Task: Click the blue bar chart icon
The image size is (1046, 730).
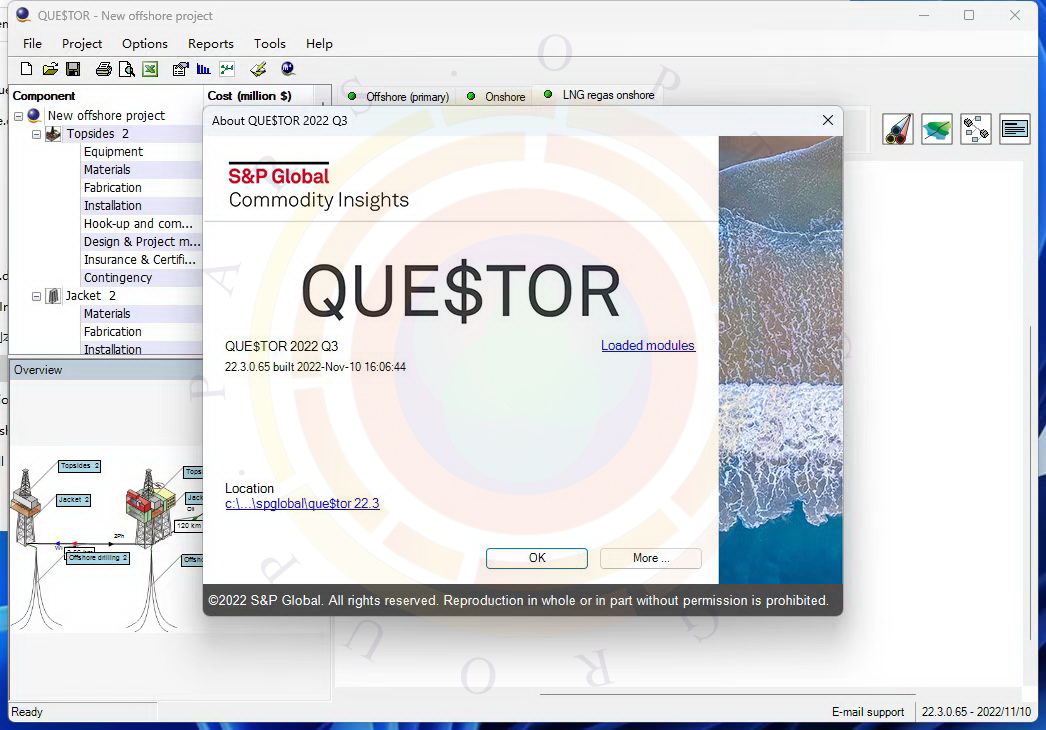Action: (203, 69)
